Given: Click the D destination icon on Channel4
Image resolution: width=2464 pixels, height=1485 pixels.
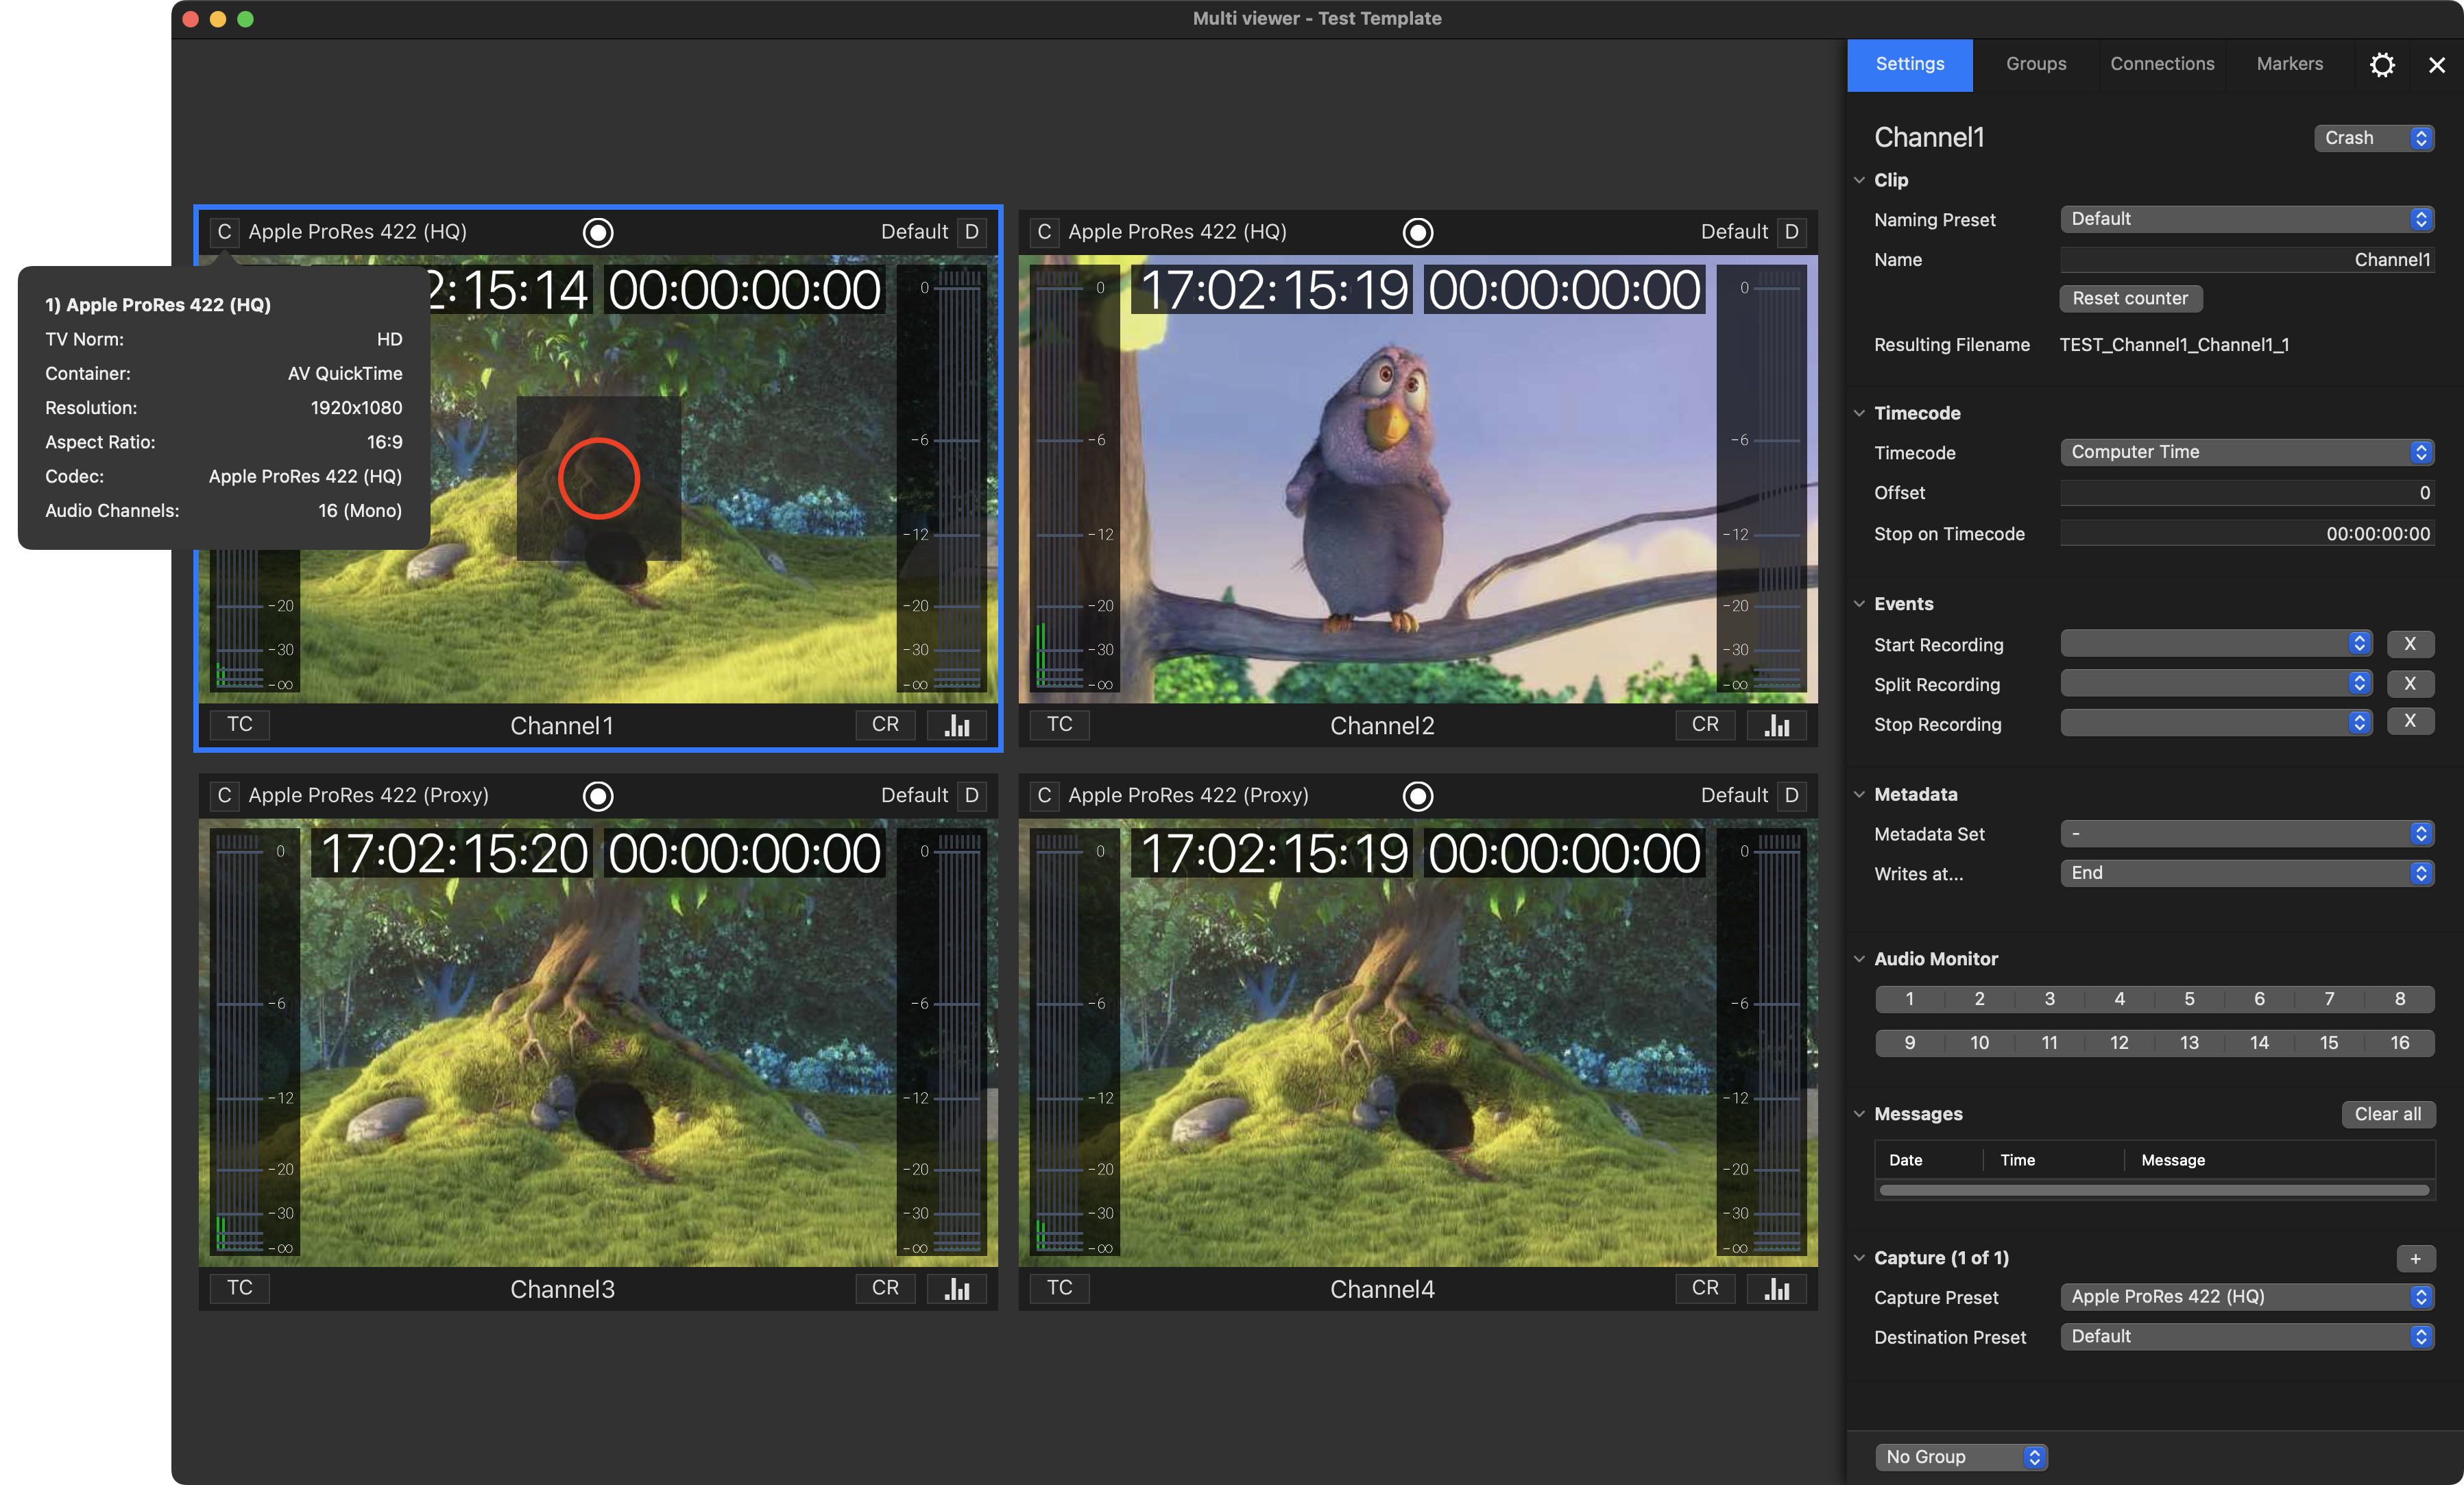Looking at the screenshot, I should click(1791, 795).
